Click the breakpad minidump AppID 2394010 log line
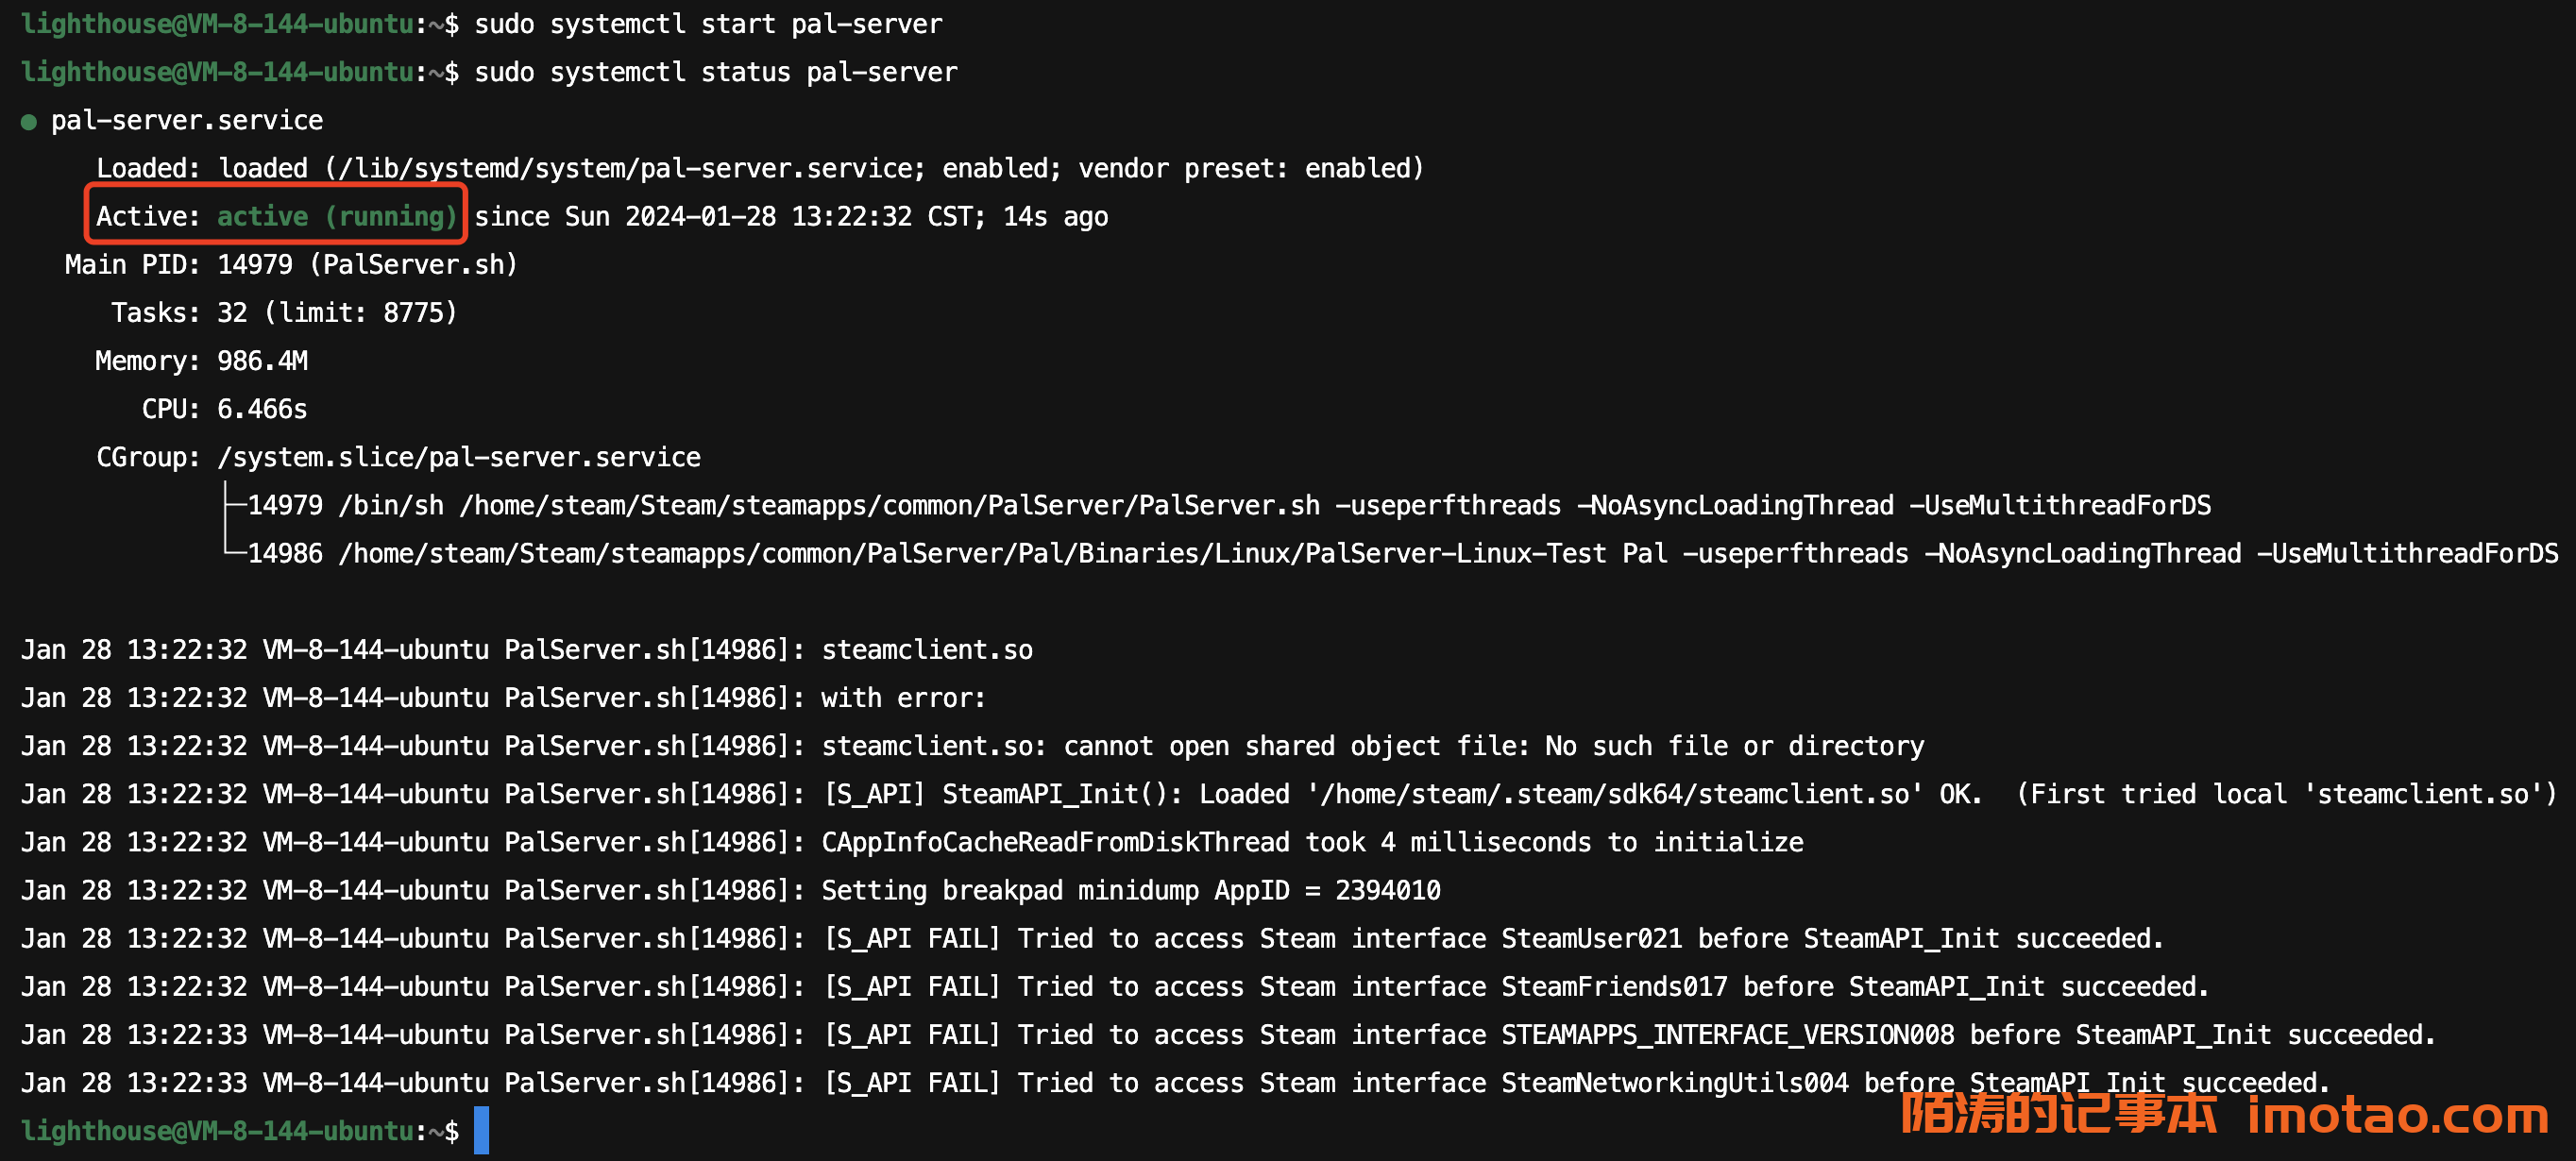 pyautogui.click(x=1130, y=890)
